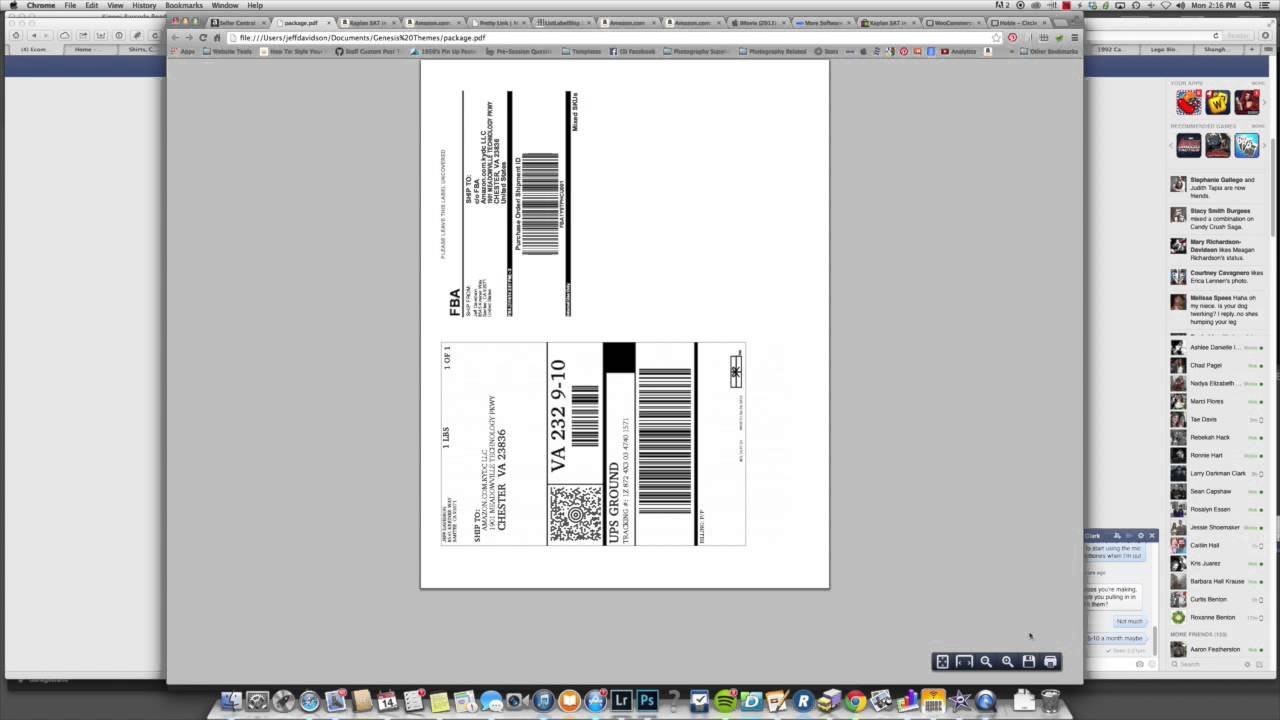Switch to the More Software tab

[823, 22]
